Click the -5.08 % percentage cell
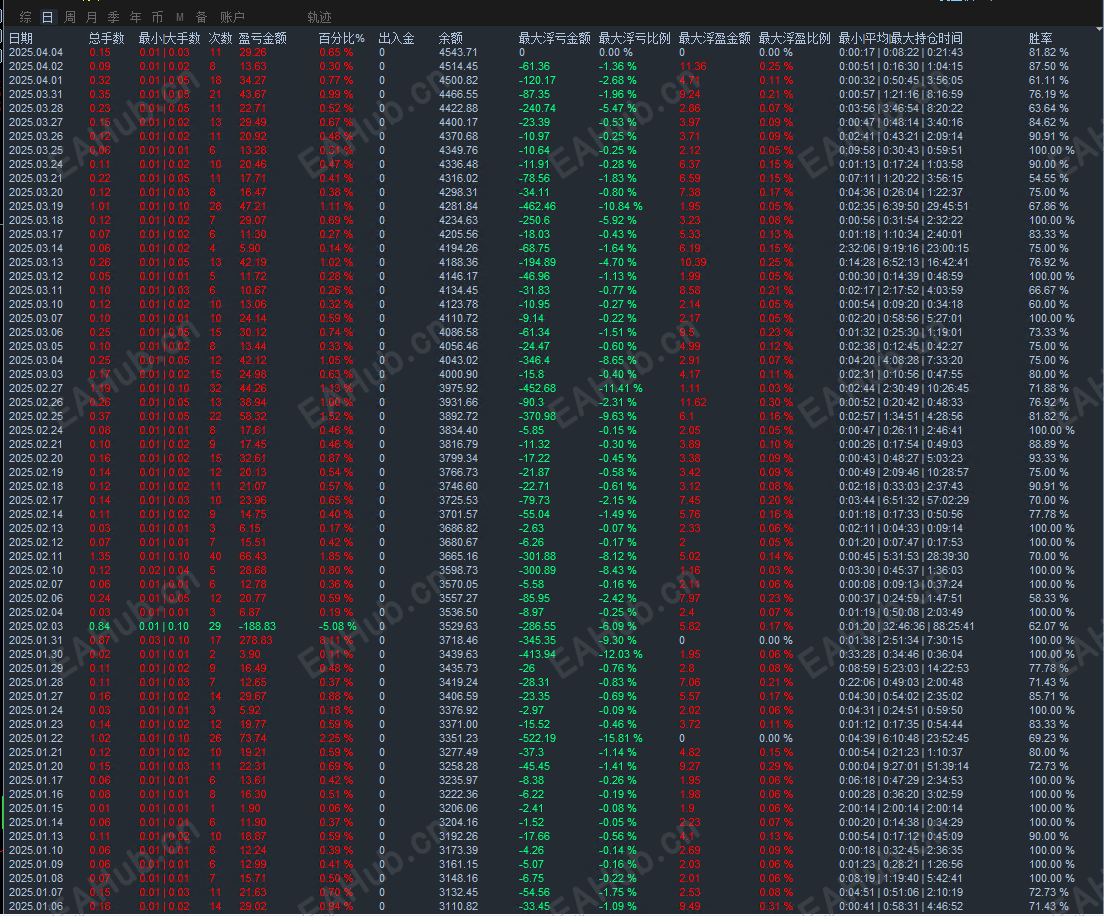This screenshot has height=916, width=1104. point(337,627)
